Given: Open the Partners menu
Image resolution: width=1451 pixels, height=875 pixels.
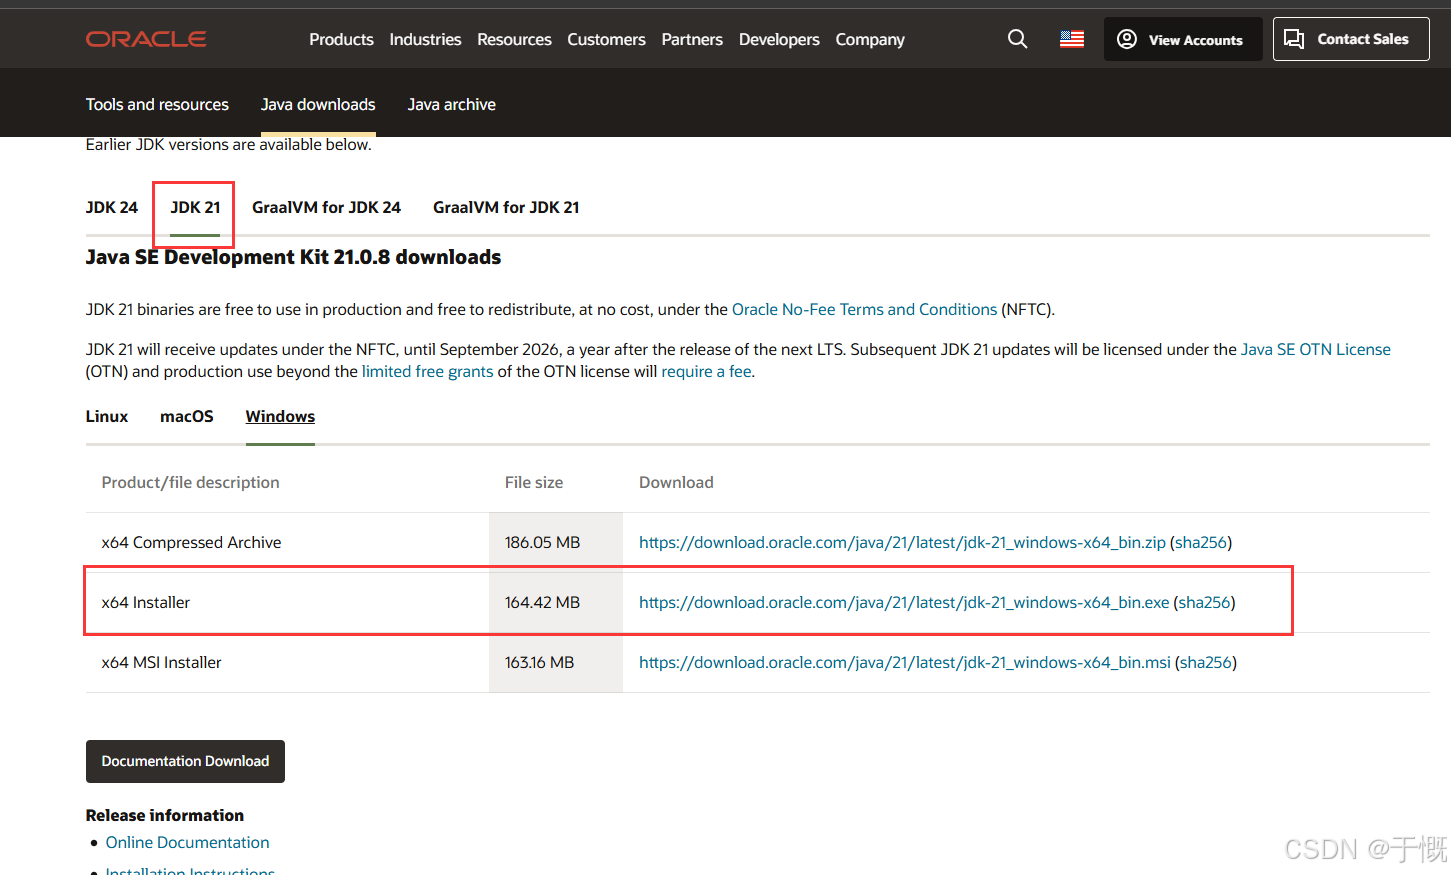Looking at the screenshot, I should pyautogui.click(x=692, y=39).
